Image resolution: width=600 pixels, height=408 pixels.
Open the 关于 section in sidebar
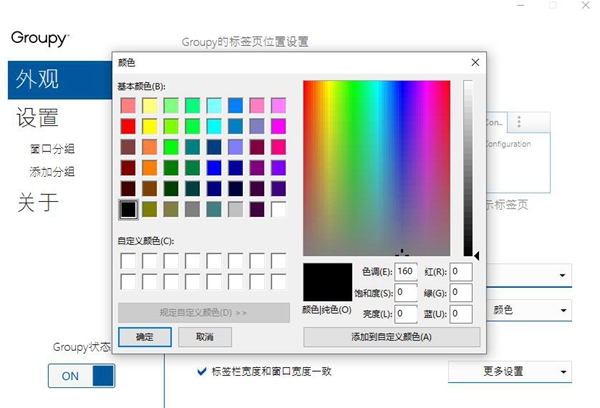click(38, 202)
